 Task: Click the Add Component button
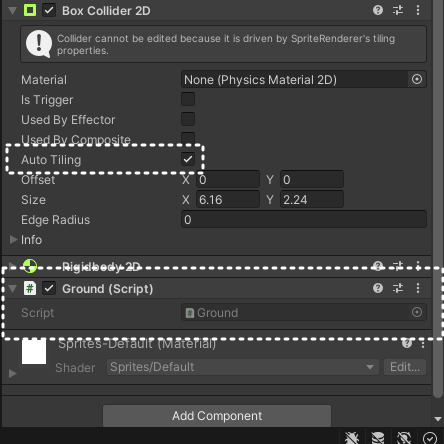[x=217, y=416]
